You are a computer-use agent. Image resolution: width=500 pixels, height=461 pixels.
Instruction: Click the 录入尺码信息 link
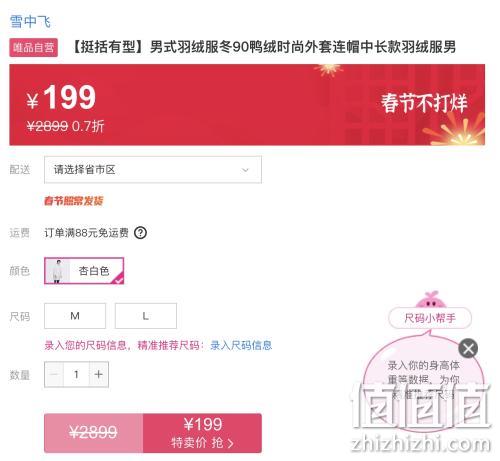(241, 345)
